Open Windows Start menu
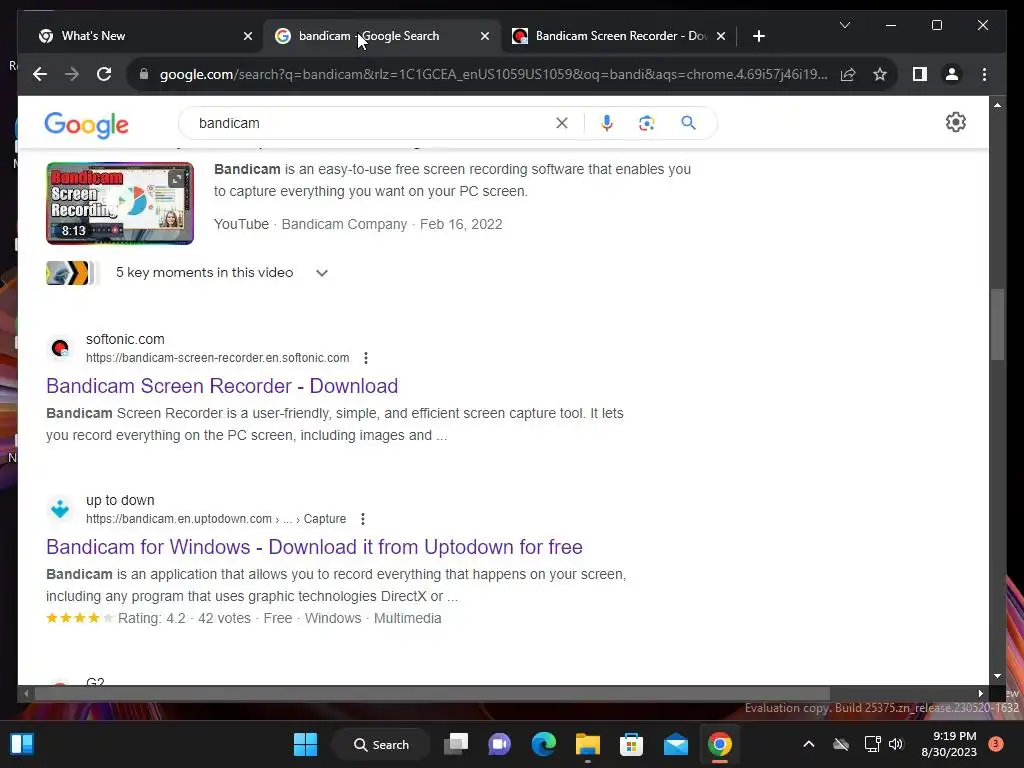The width and height of the screenshot is (1024, 768). point(306,744)
